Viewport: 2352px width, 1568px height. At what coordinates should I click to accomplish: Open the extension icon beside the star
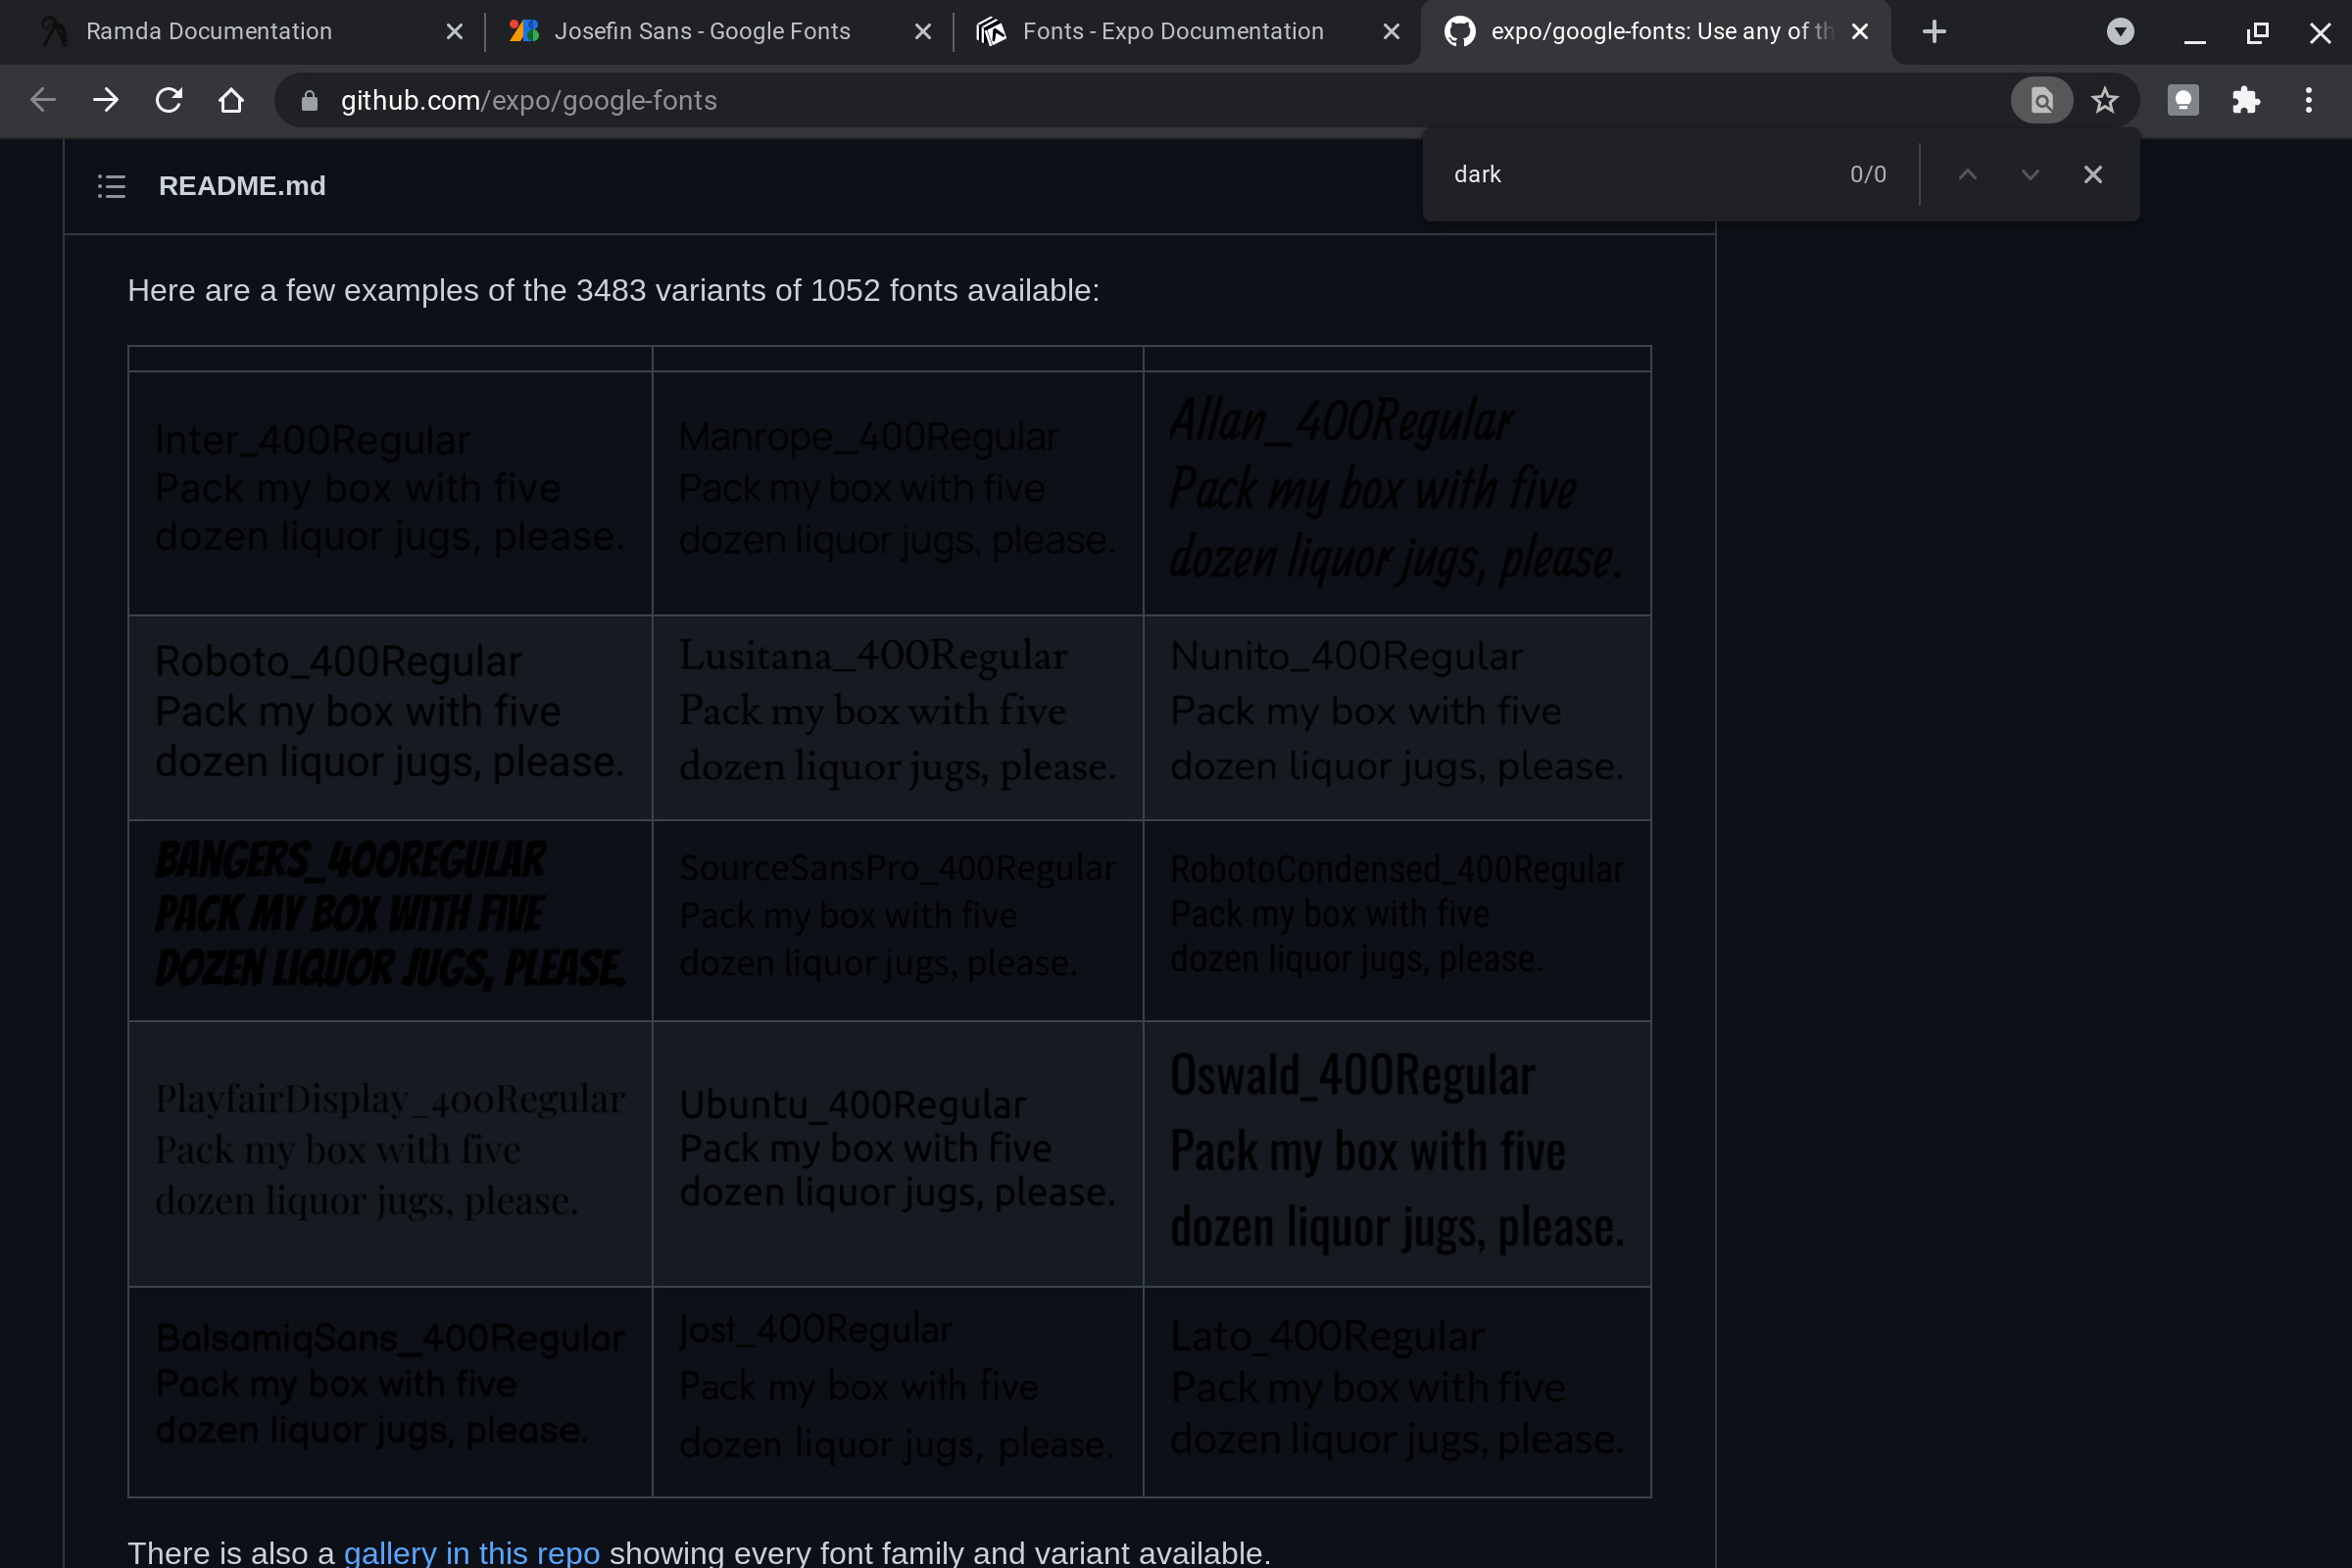click(2183, 100)
